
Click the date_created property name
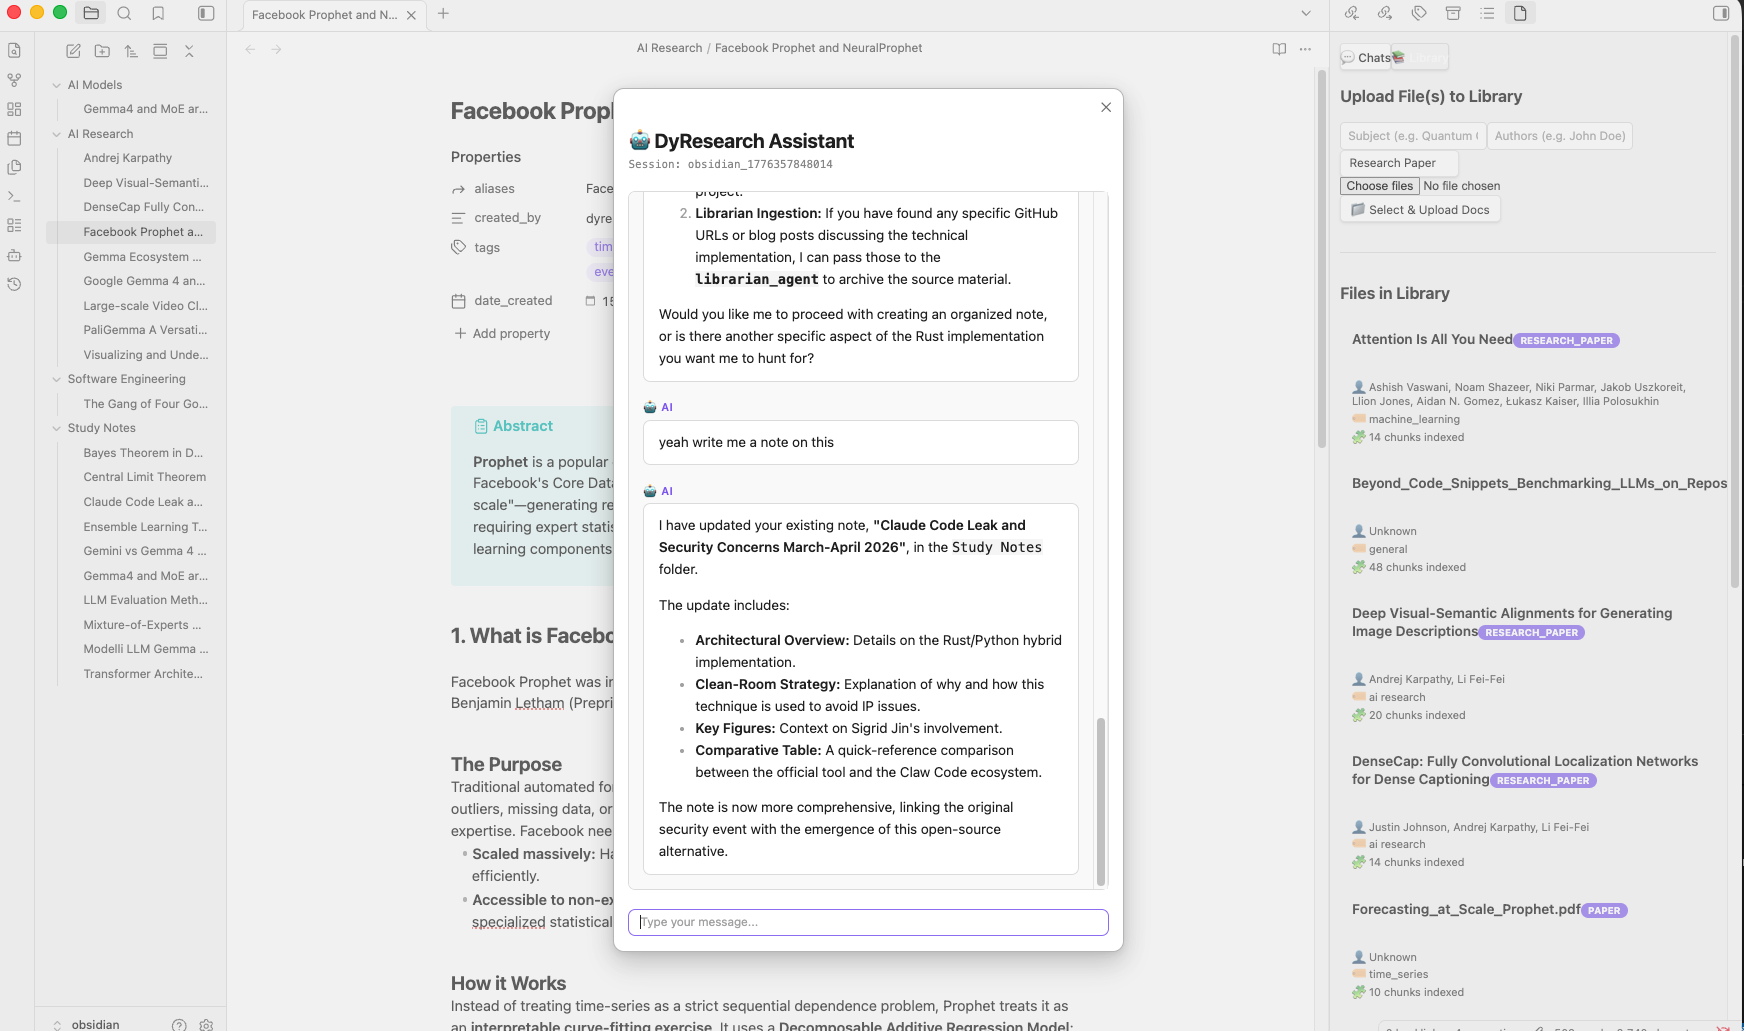[513, 301]
